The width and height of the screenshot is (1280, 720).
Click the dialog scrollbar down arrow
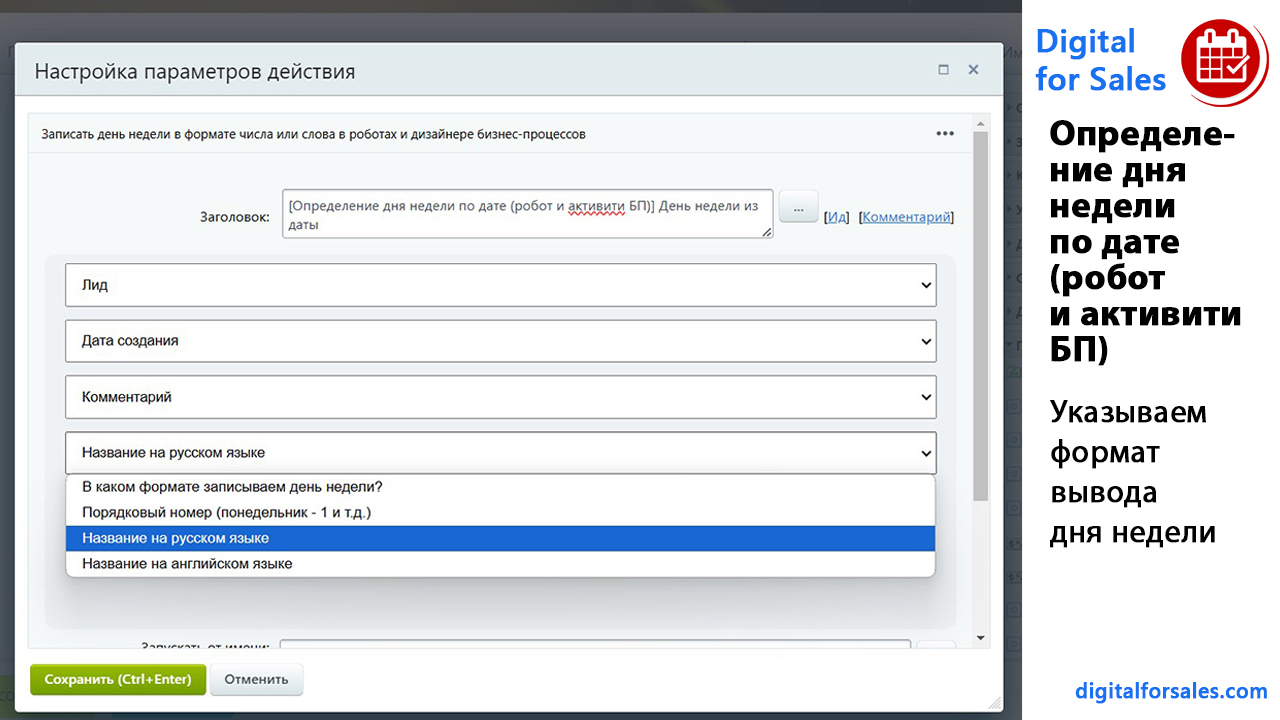pos(980,637)
